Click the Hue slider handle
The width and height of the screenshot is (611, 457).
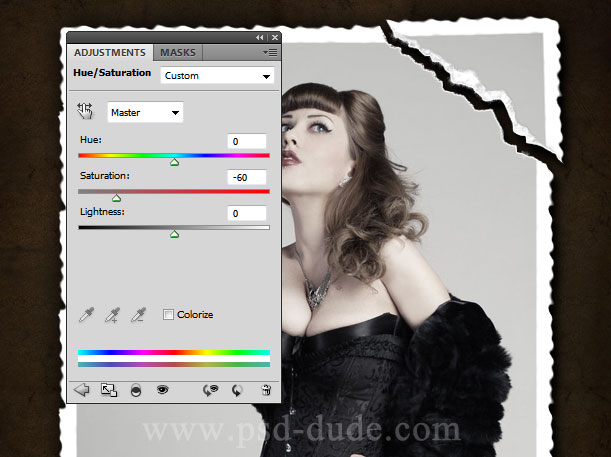174,162
